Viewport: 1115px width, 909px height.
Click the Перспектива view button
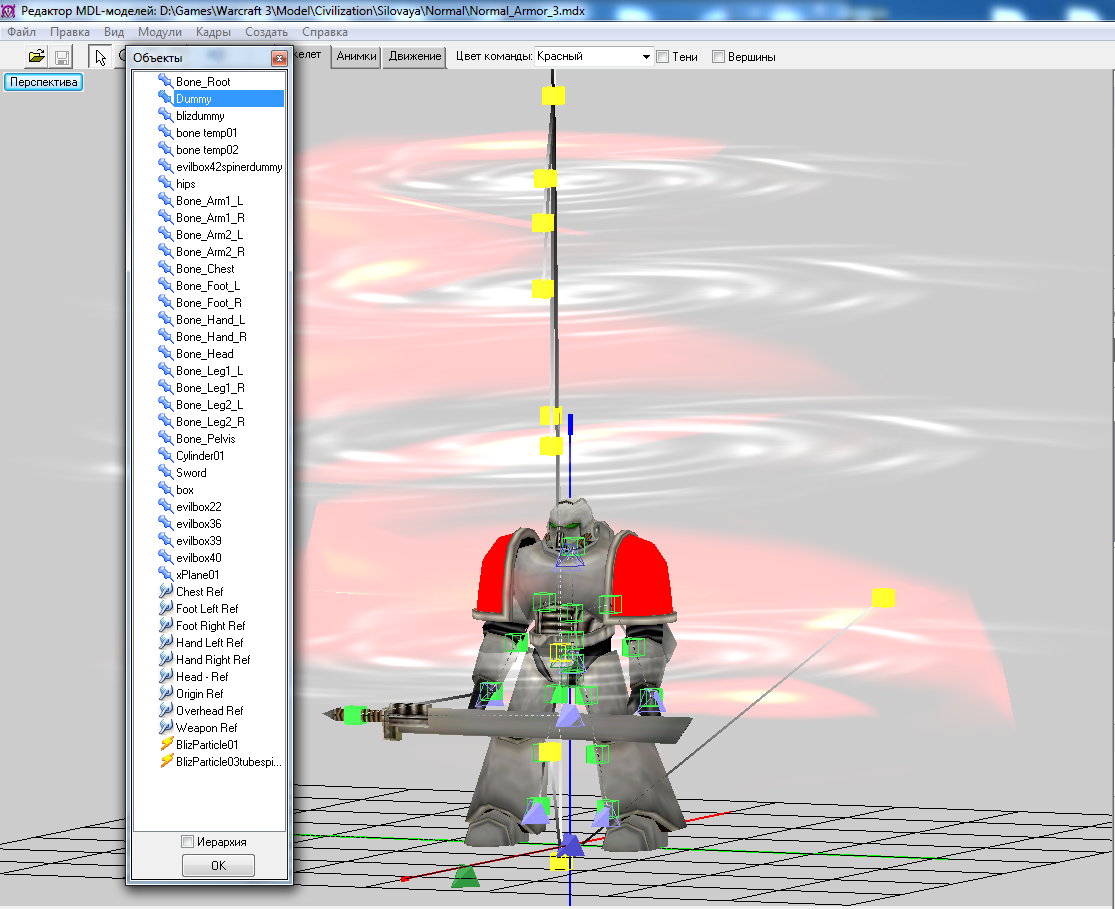[43, 82]
